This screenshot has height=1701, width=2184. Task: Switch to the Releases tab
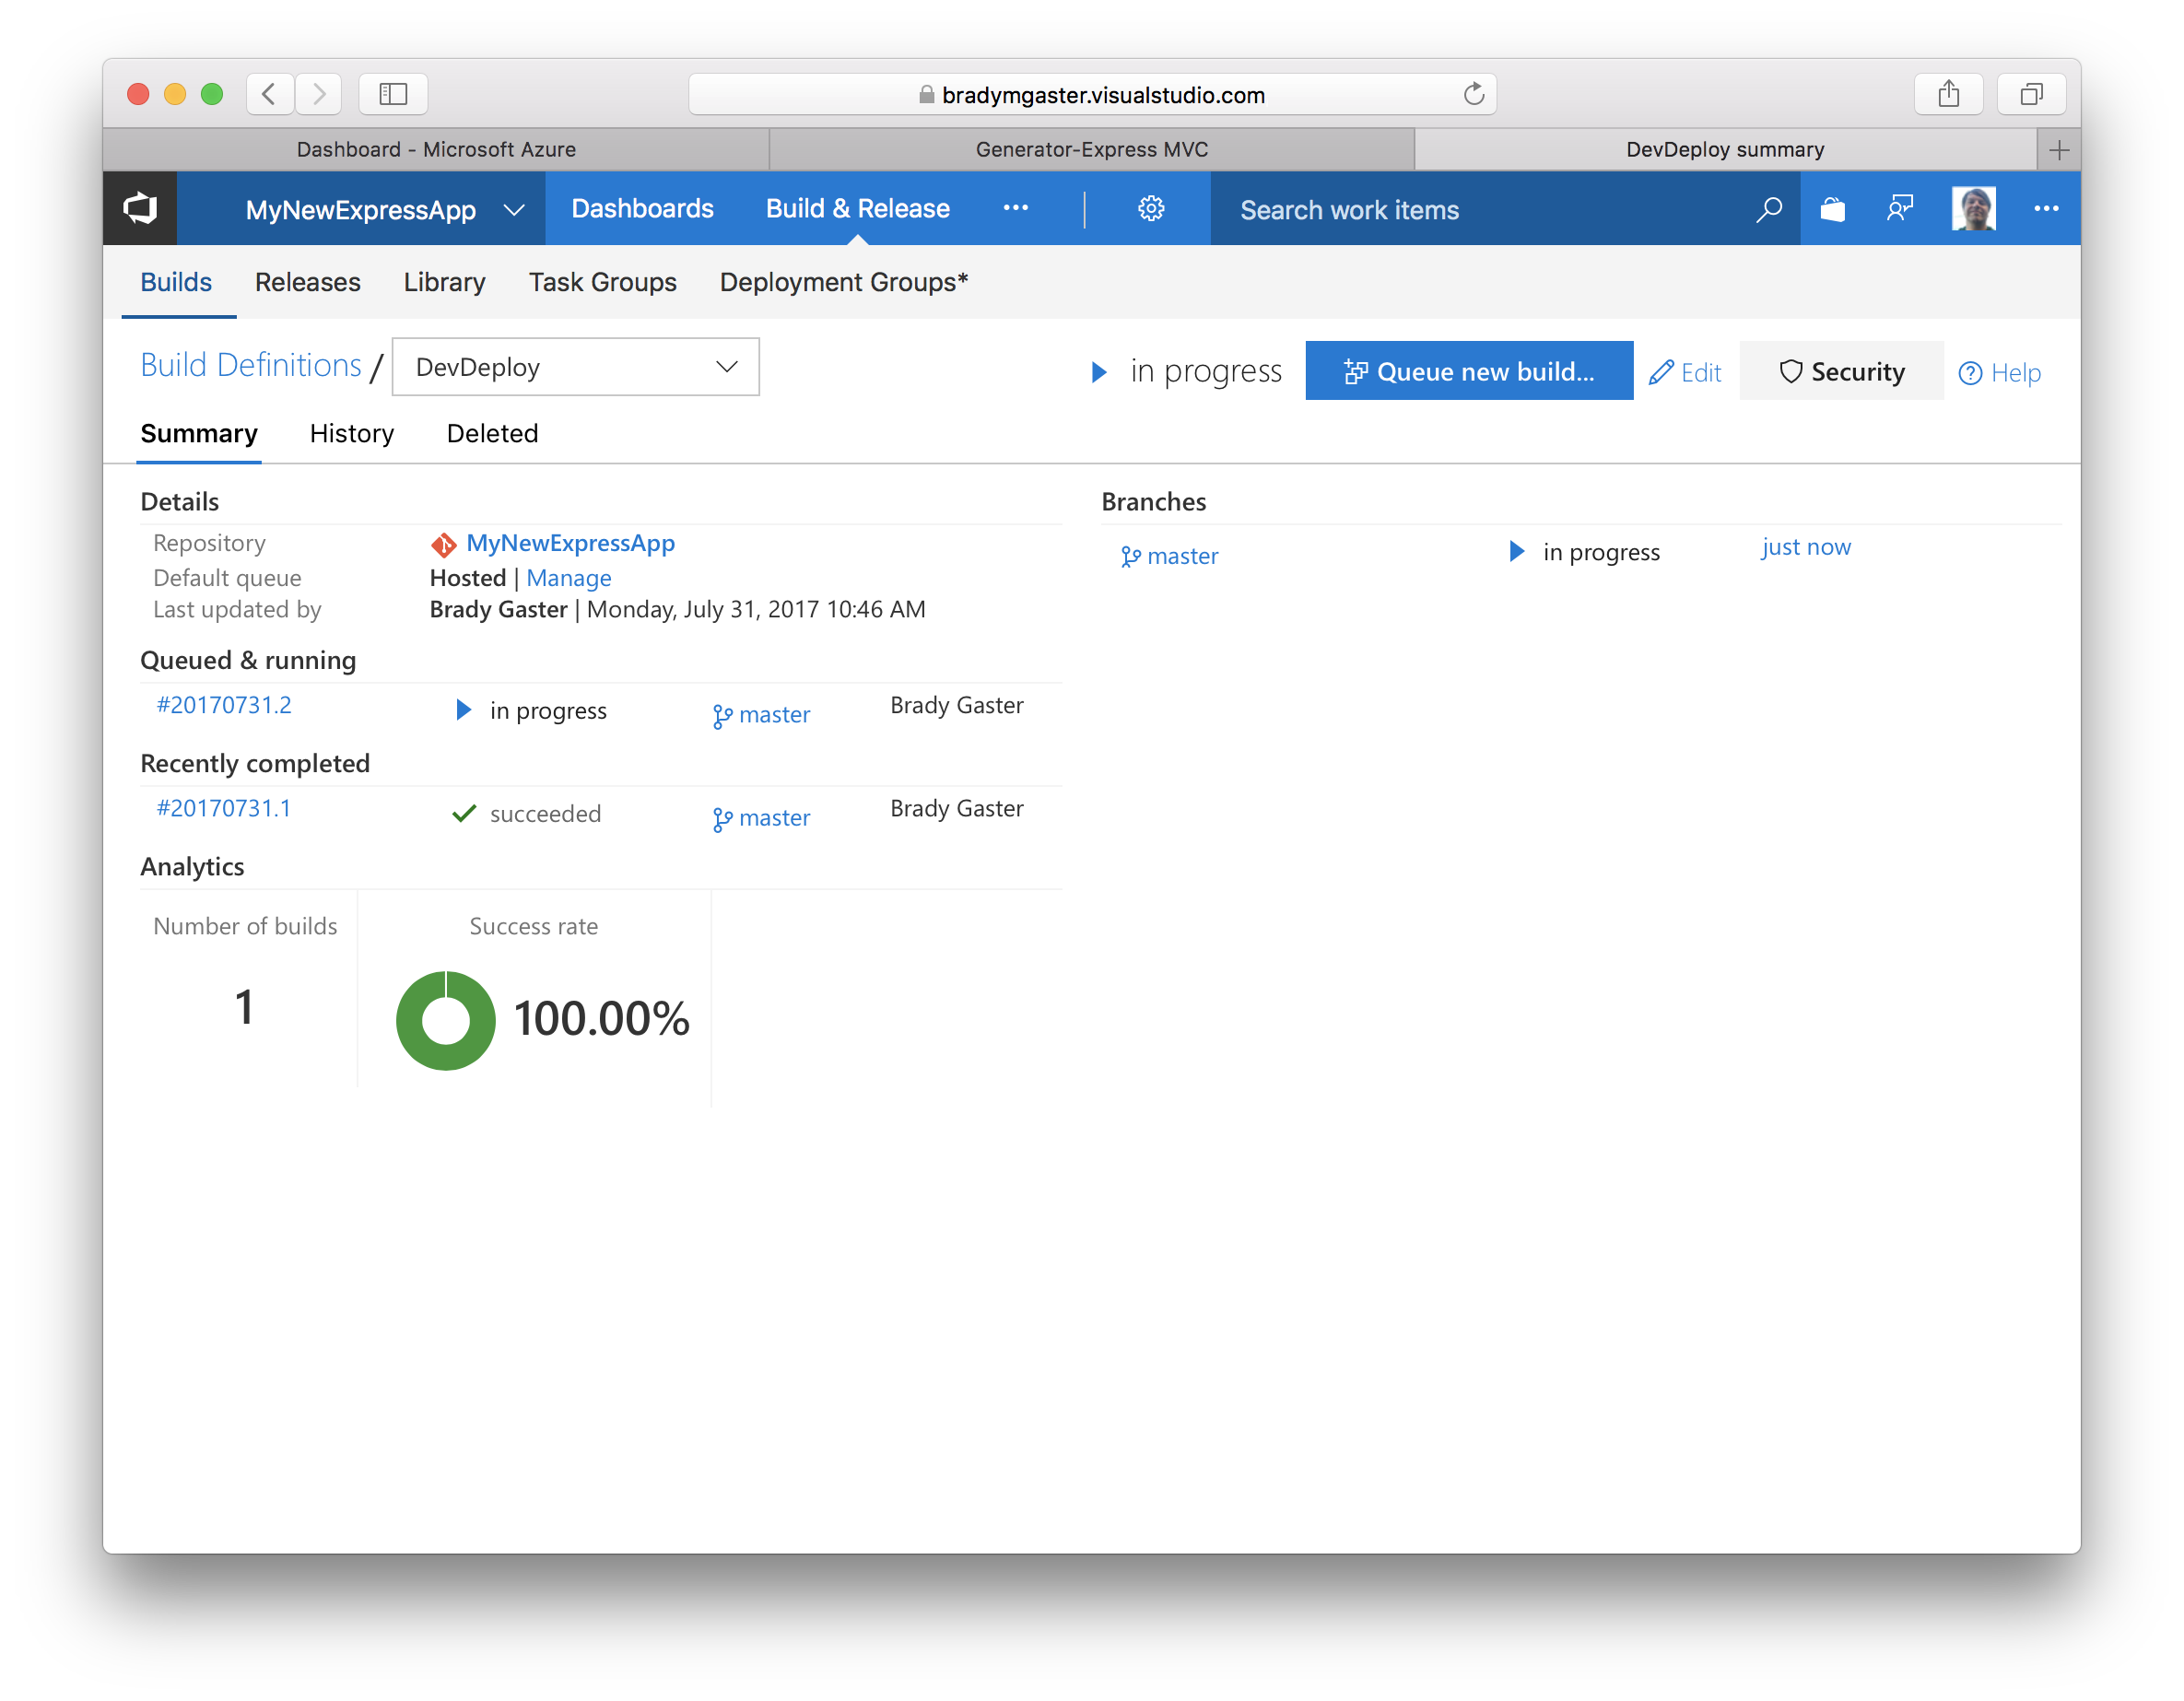(307, 282)
